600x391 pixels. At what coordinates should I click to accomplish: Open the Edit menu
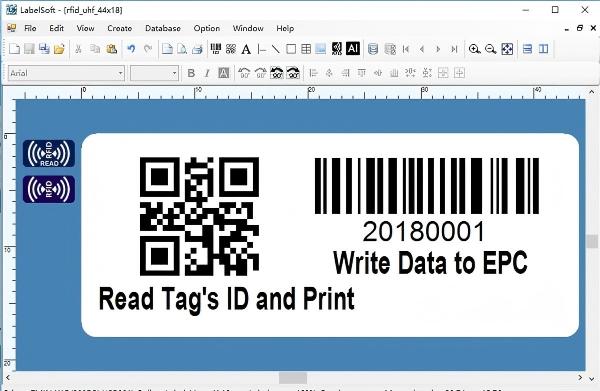click(x=56, y=28)
